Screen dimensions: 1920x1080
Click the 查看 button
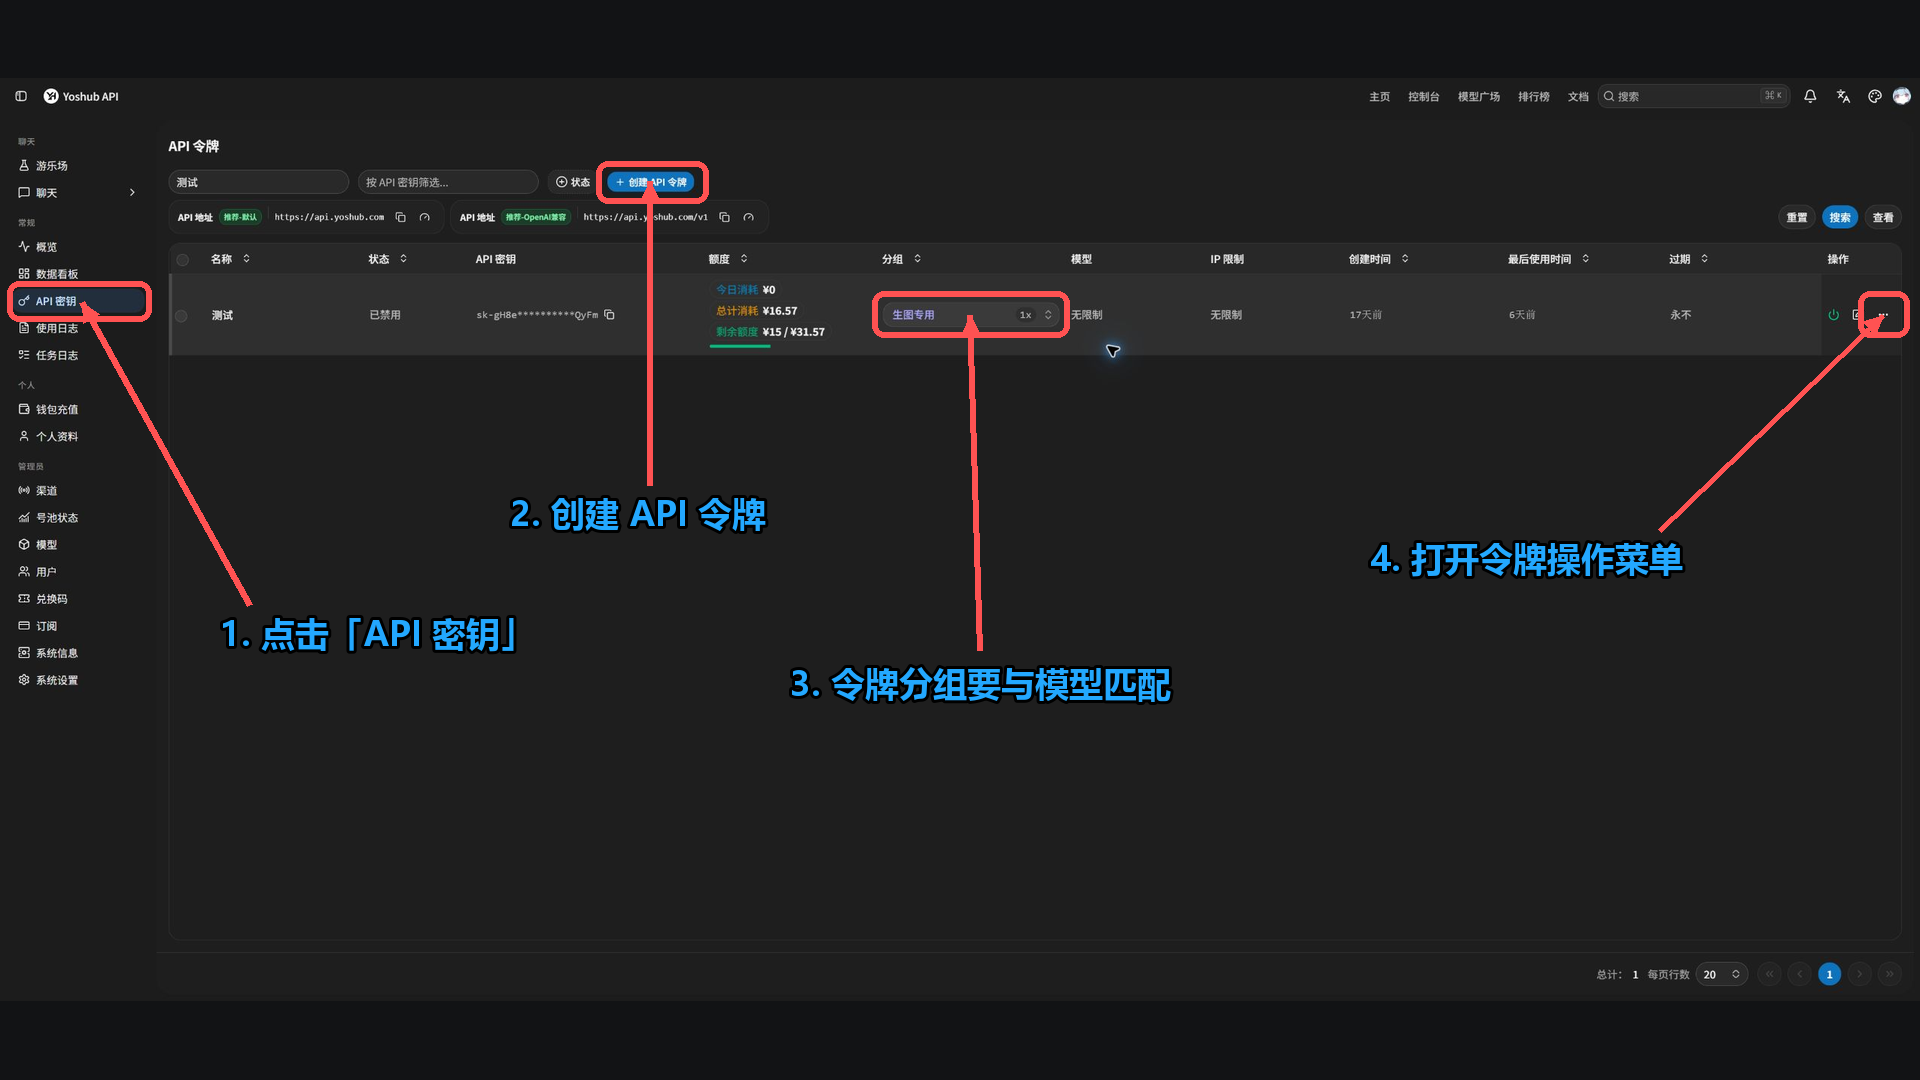1883,217
